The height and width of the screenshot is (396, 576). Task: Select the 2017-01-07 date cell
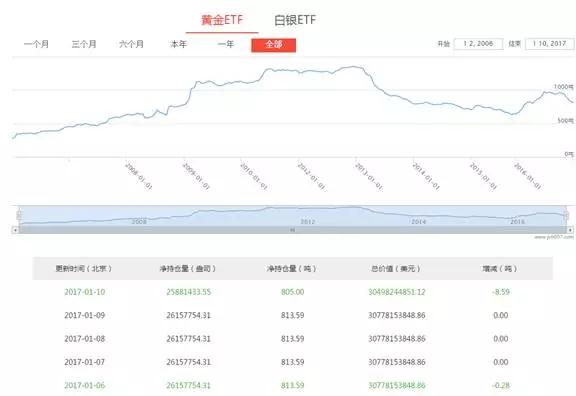(84, 362)
